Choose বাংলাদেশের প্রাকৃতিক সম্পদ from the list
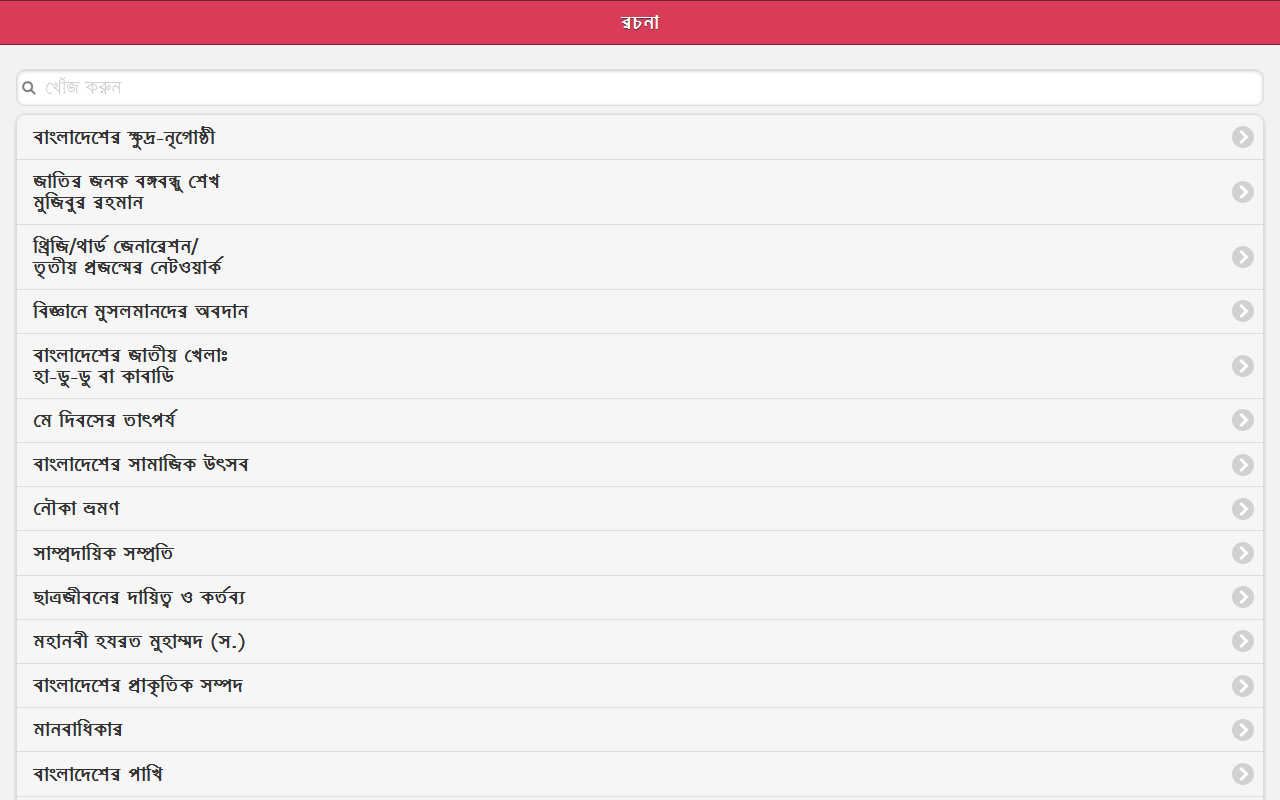 click(x=138, y=686)
